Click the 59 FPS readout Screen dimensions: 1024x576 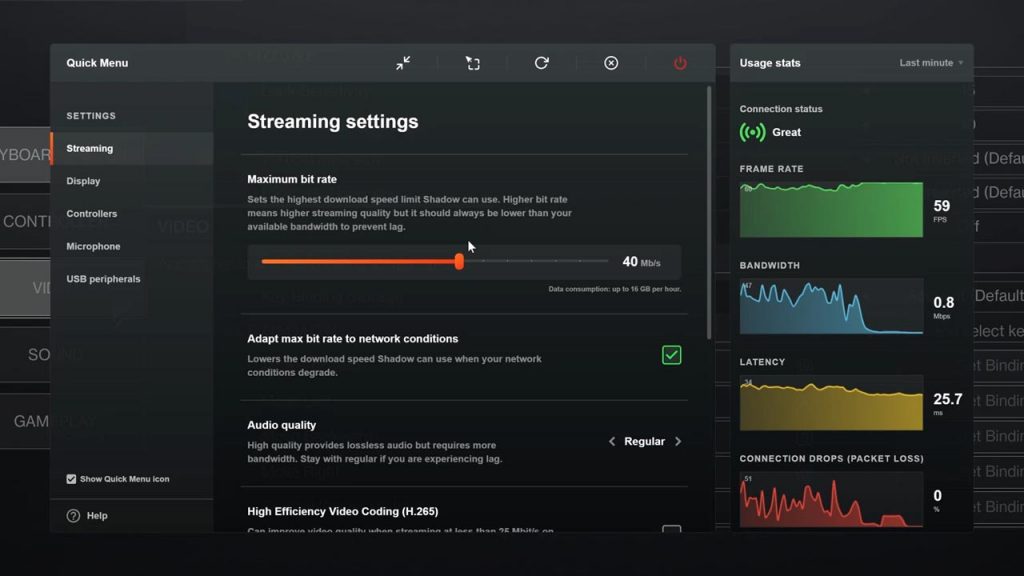(x=942, y=210)
